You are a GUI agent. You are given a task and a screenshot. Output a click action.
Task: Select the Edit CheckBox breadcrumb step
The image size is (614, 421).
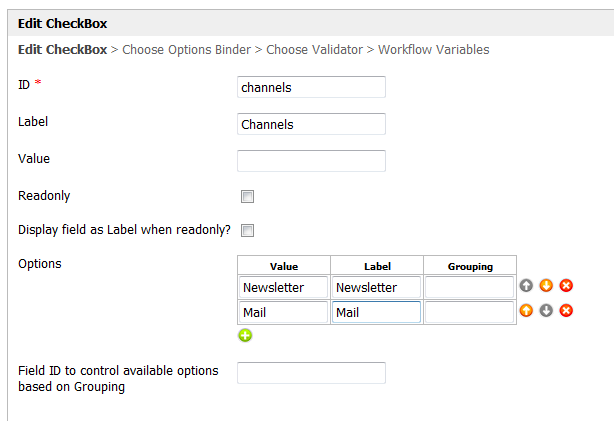coord(63,49)
